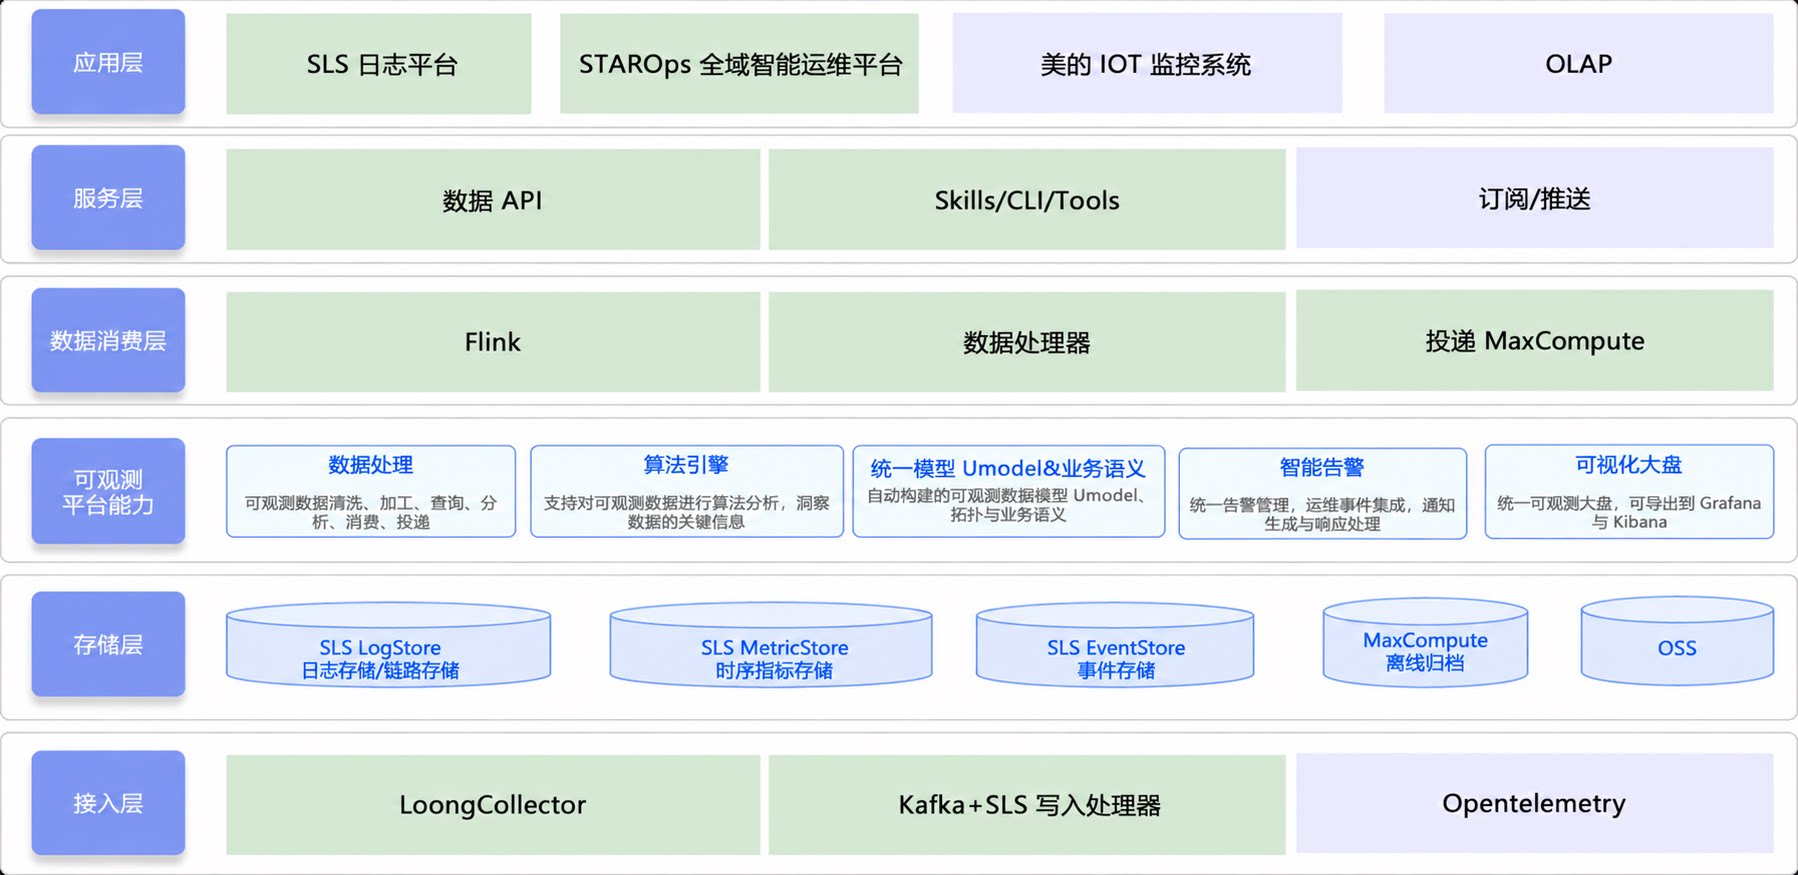This screenshot has height=875, width=1798.
Task: Open the 智能告警 capability card
Action: click(1323, 493)
